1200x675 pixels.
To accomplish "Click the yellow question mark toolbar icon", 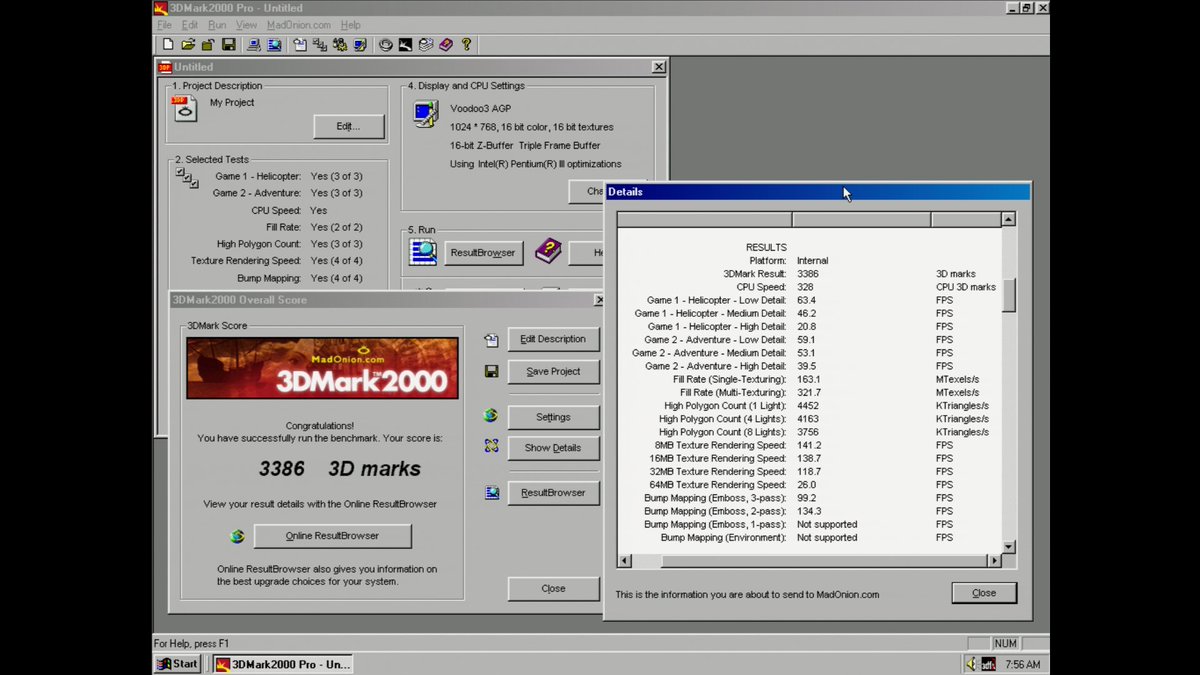I will 466,45.
